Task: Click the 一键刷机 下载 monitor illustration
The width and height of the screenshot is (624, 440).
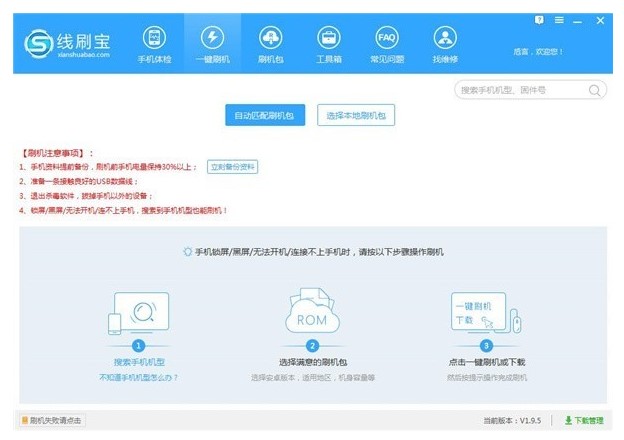Action: pyautogui.click(x=486, y=313)
